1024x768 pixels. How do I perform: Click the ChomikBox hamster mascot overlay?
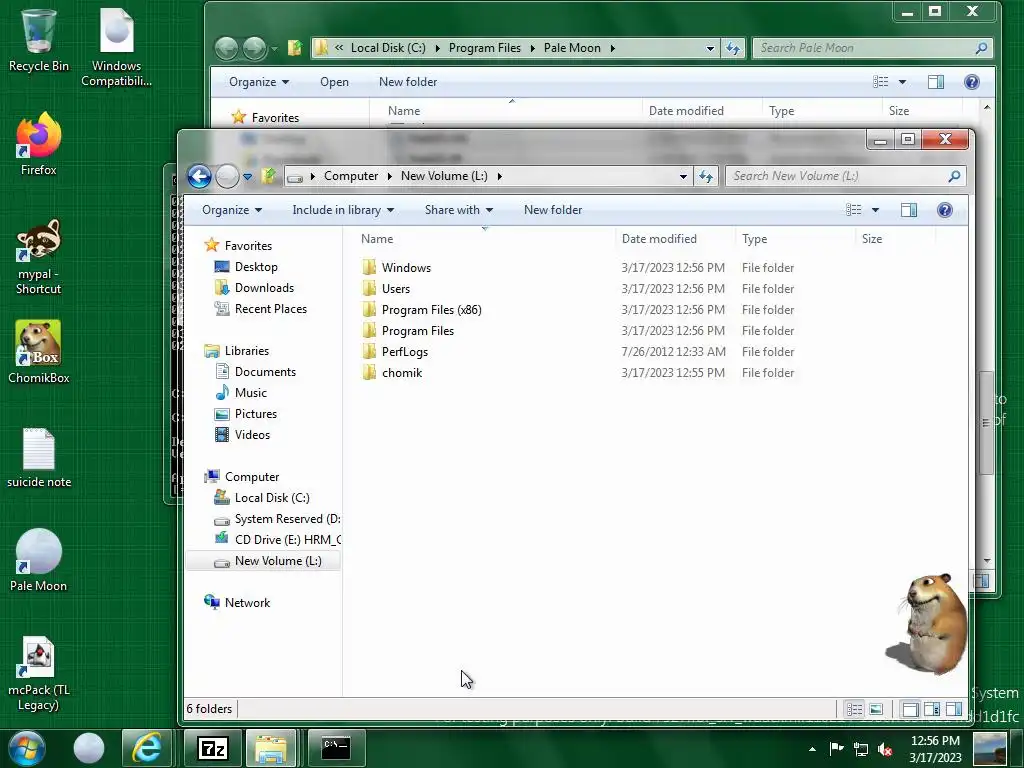pos(927,623)
